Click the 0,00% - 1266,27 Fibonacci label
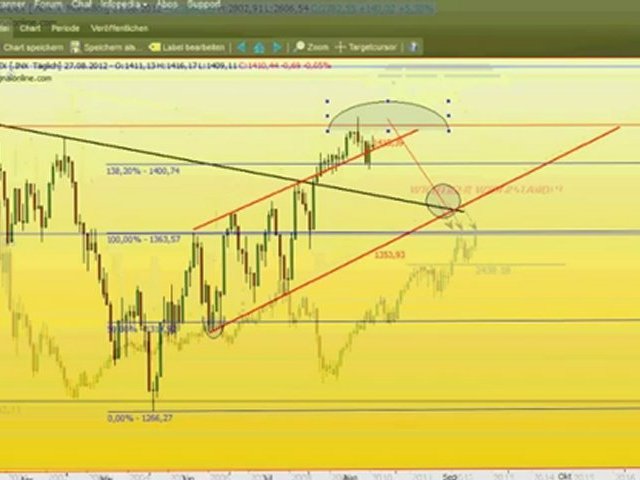The image size is (640, 480). [140, 418]
